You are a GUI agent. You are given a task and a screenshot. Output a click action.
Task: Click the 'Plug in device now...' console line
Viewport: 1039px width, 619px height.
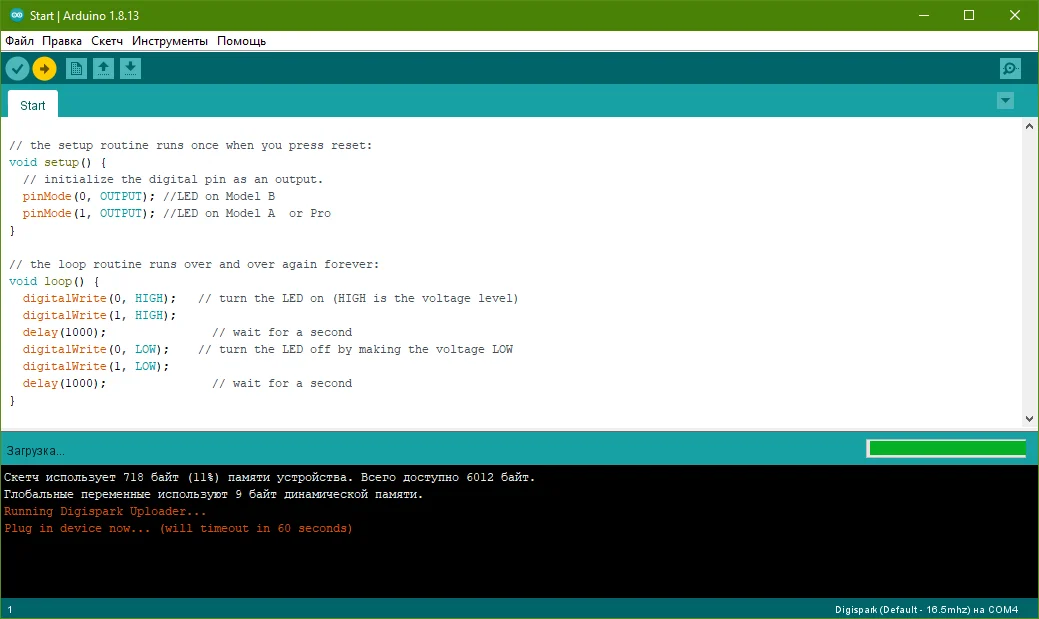pyautogui.click(x=178, y=528)
